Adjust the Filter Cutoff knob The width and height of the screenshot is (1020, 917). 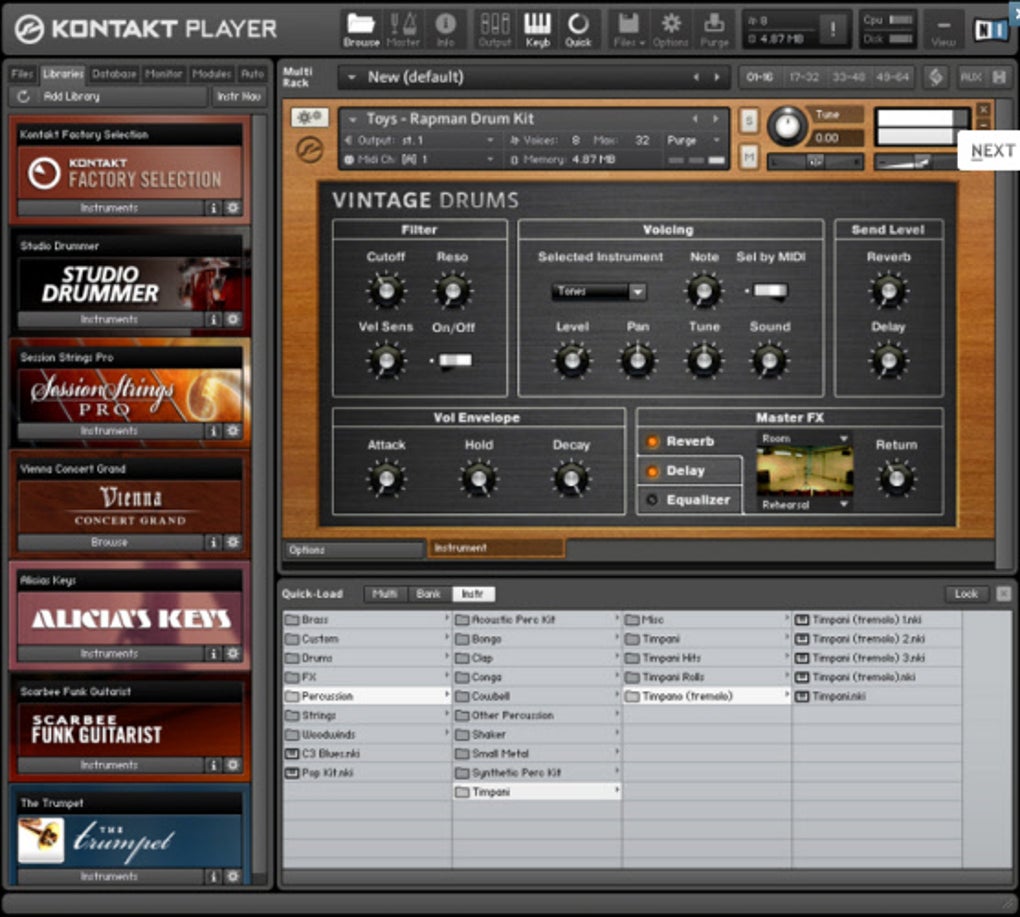tap(386, 291)
